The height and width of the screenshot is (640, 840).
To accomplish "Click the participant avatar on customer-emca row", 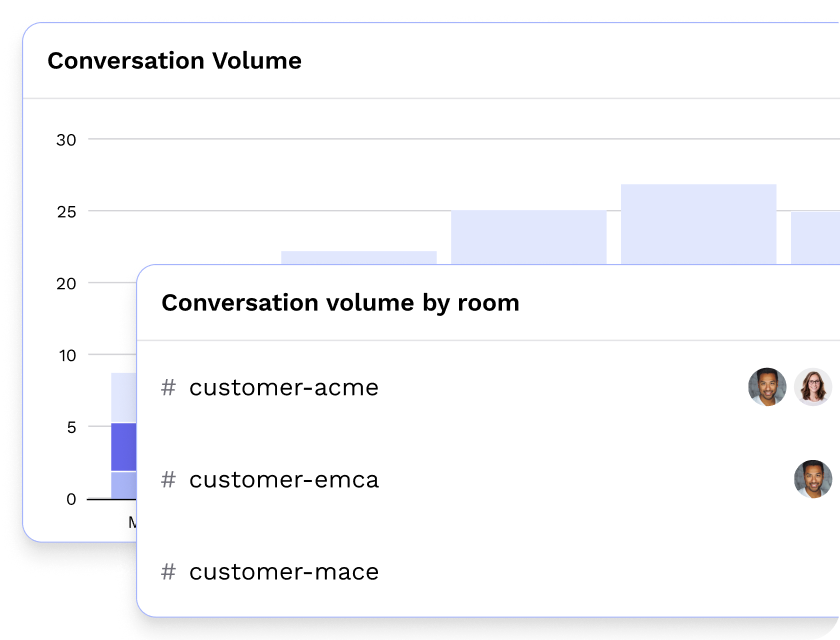I will point(813,479).
